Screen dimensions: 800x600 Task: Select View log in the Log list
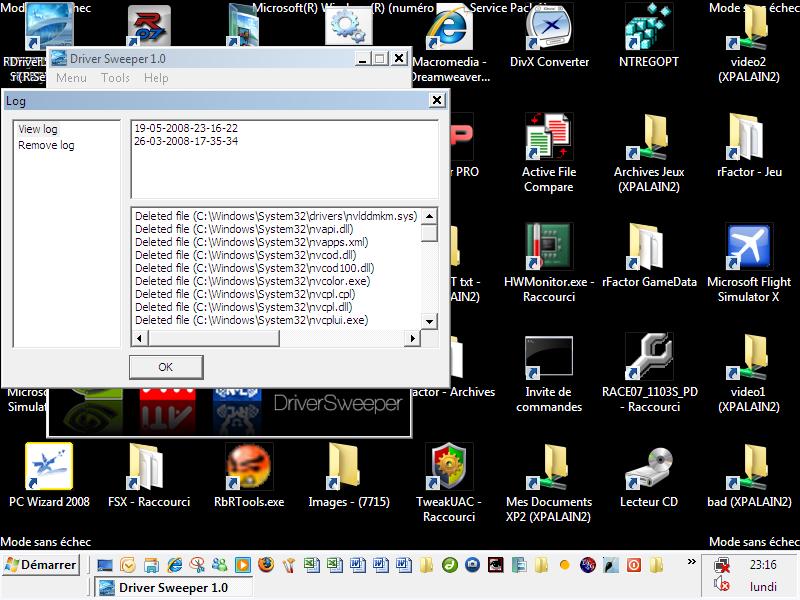38,129
